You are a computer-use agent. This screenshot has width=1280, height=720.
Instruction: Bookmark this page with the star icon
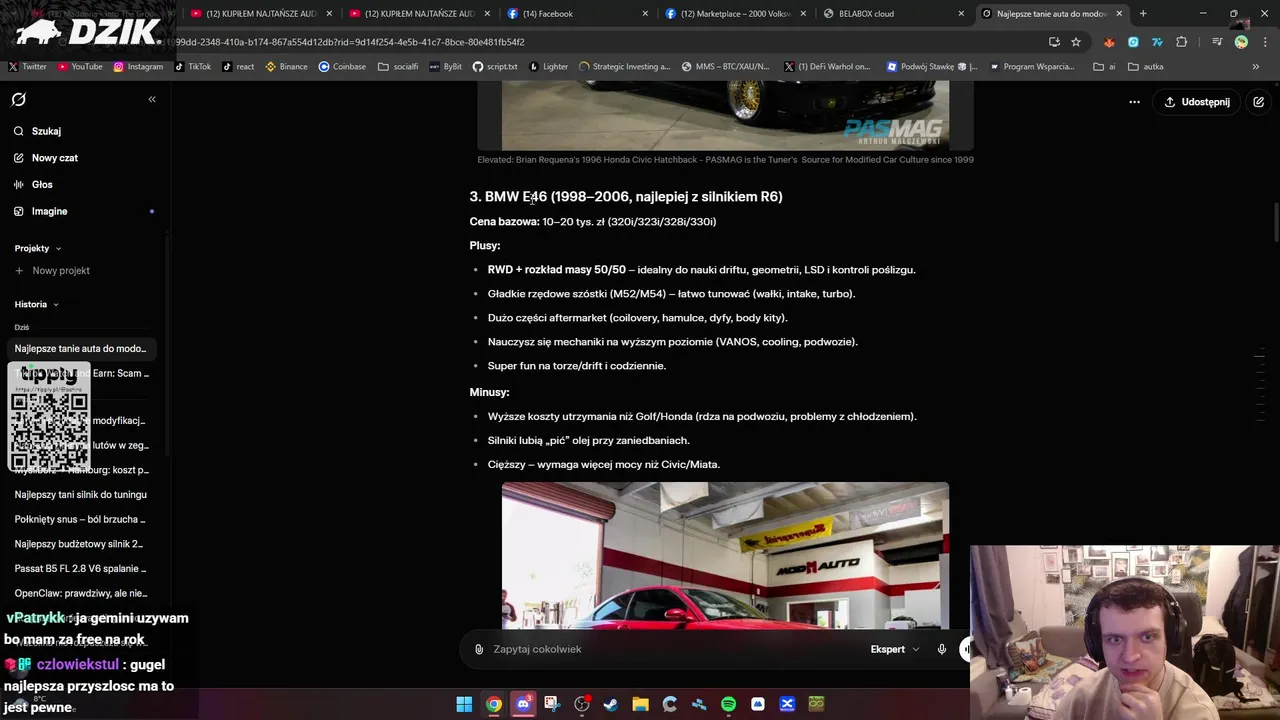pos(1076,42)
